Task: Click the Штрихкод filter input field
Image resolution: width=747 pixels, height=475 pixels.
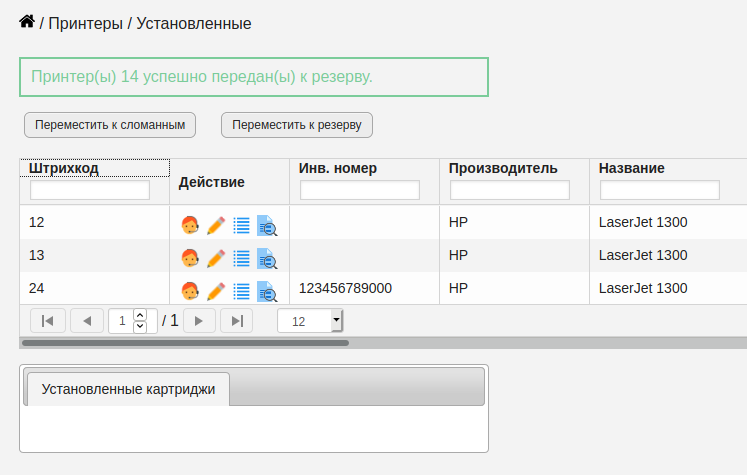Action: [90, 190]
